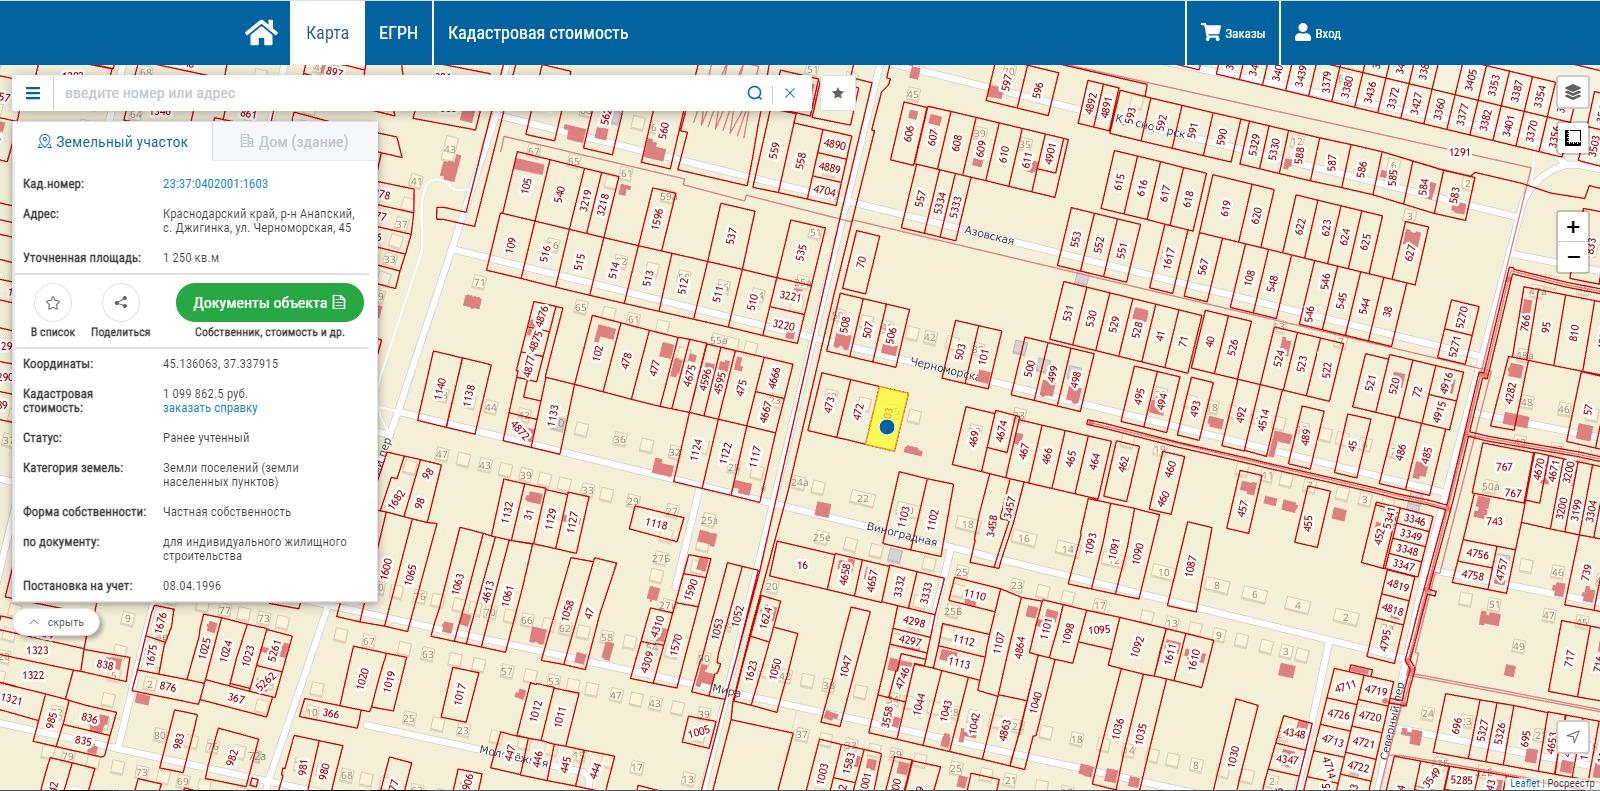This screenshot has height=791, width=1600.
Task: Open the Карта tab
Action: point(327,33)
